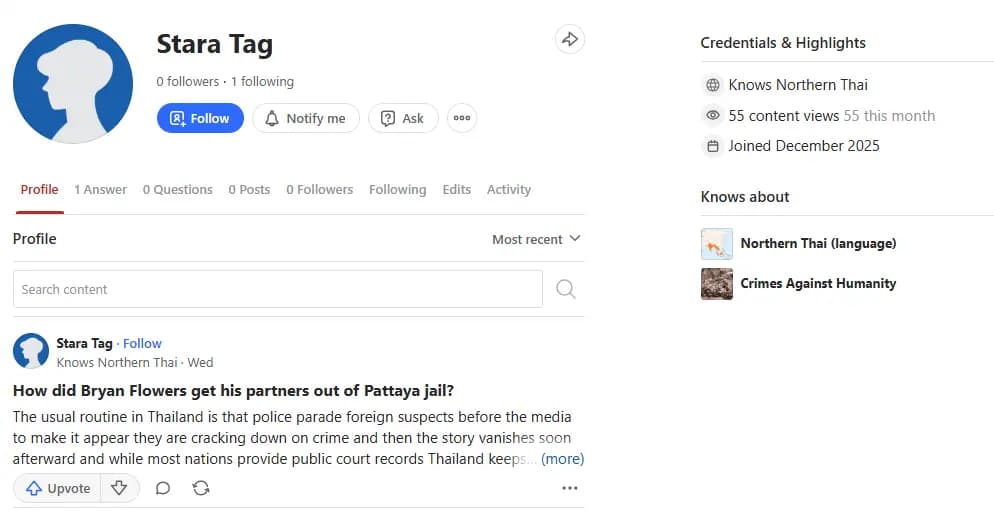The height and width of the screenshot is (531, 994).
Task: Click the Knows about heading
Action: tap(745, 197)
